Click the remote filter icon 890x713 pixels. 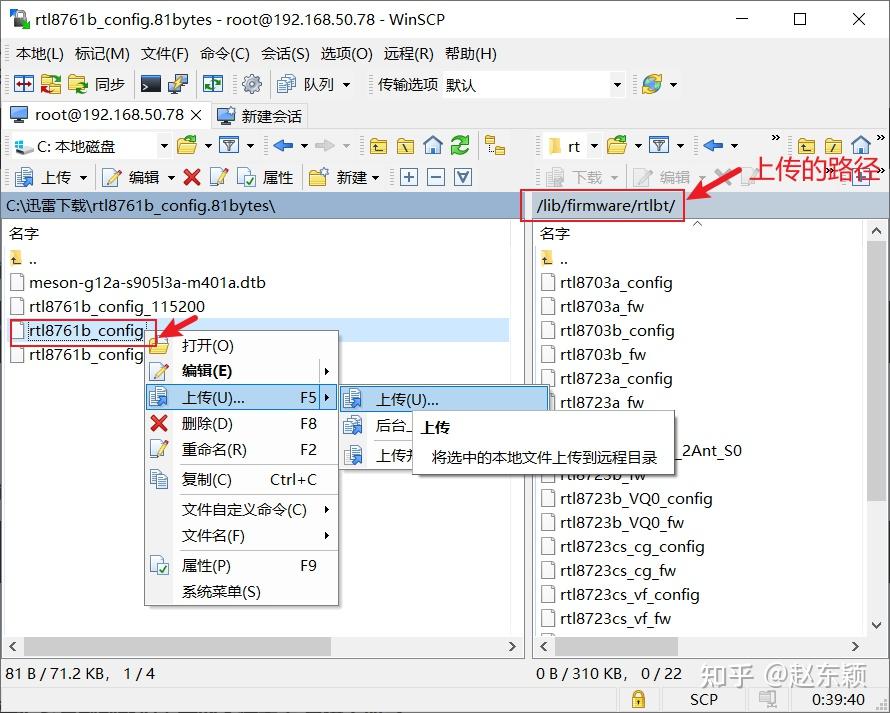click(x=659, y=145)
